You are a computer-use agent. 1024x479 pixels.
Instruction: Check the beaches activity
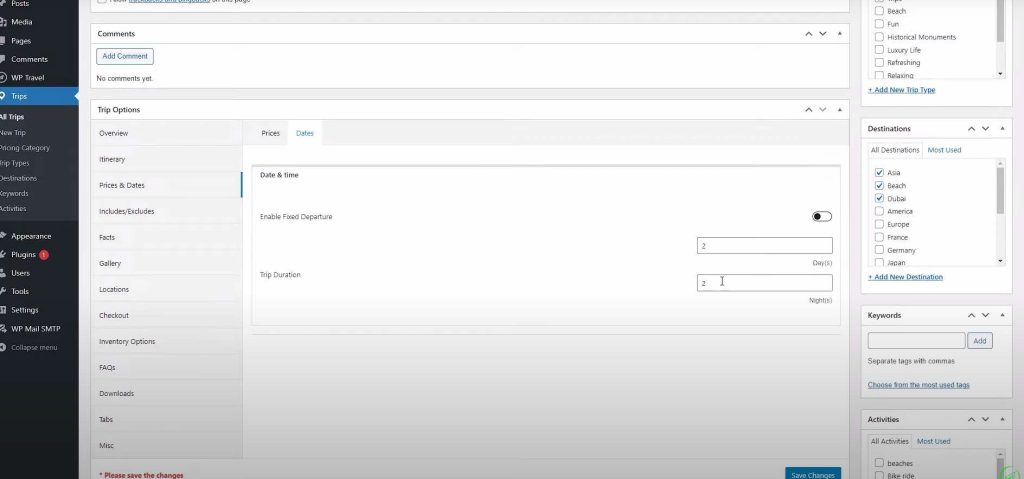[879, 463]
